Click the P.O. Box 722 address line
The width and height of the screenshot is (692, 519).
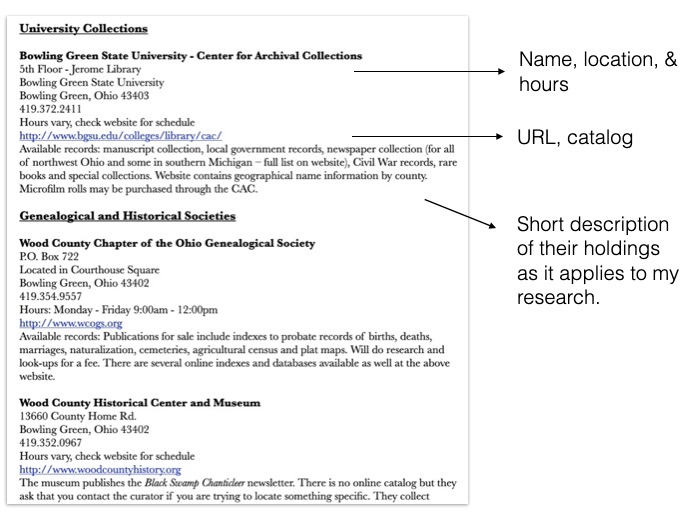[48, 257]
